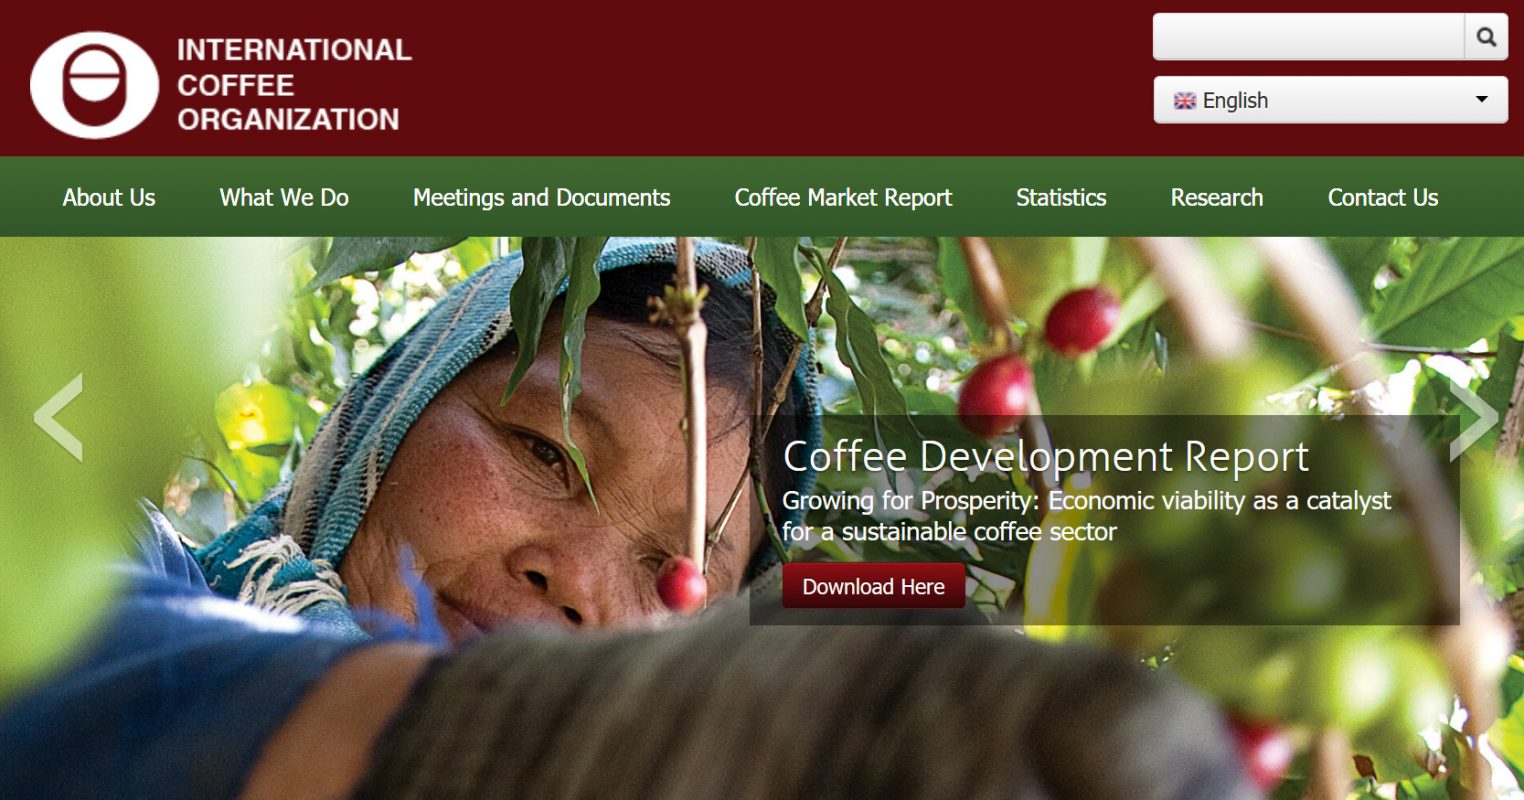Go to the Statistics section
Image resolution: width=1524 pixels, height=800 pixels.
[x=1061, y=197]
